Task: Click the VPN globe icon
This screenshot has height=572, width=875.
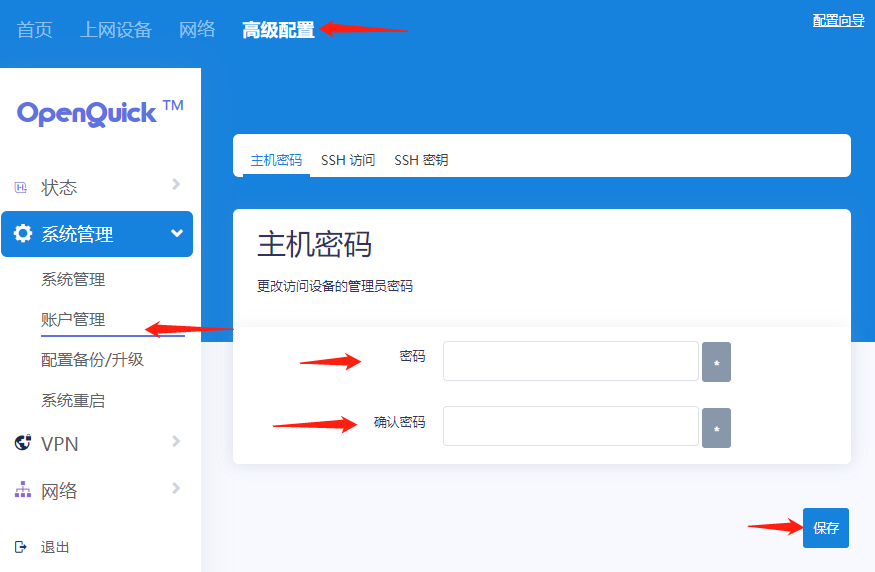Action: 22,443
